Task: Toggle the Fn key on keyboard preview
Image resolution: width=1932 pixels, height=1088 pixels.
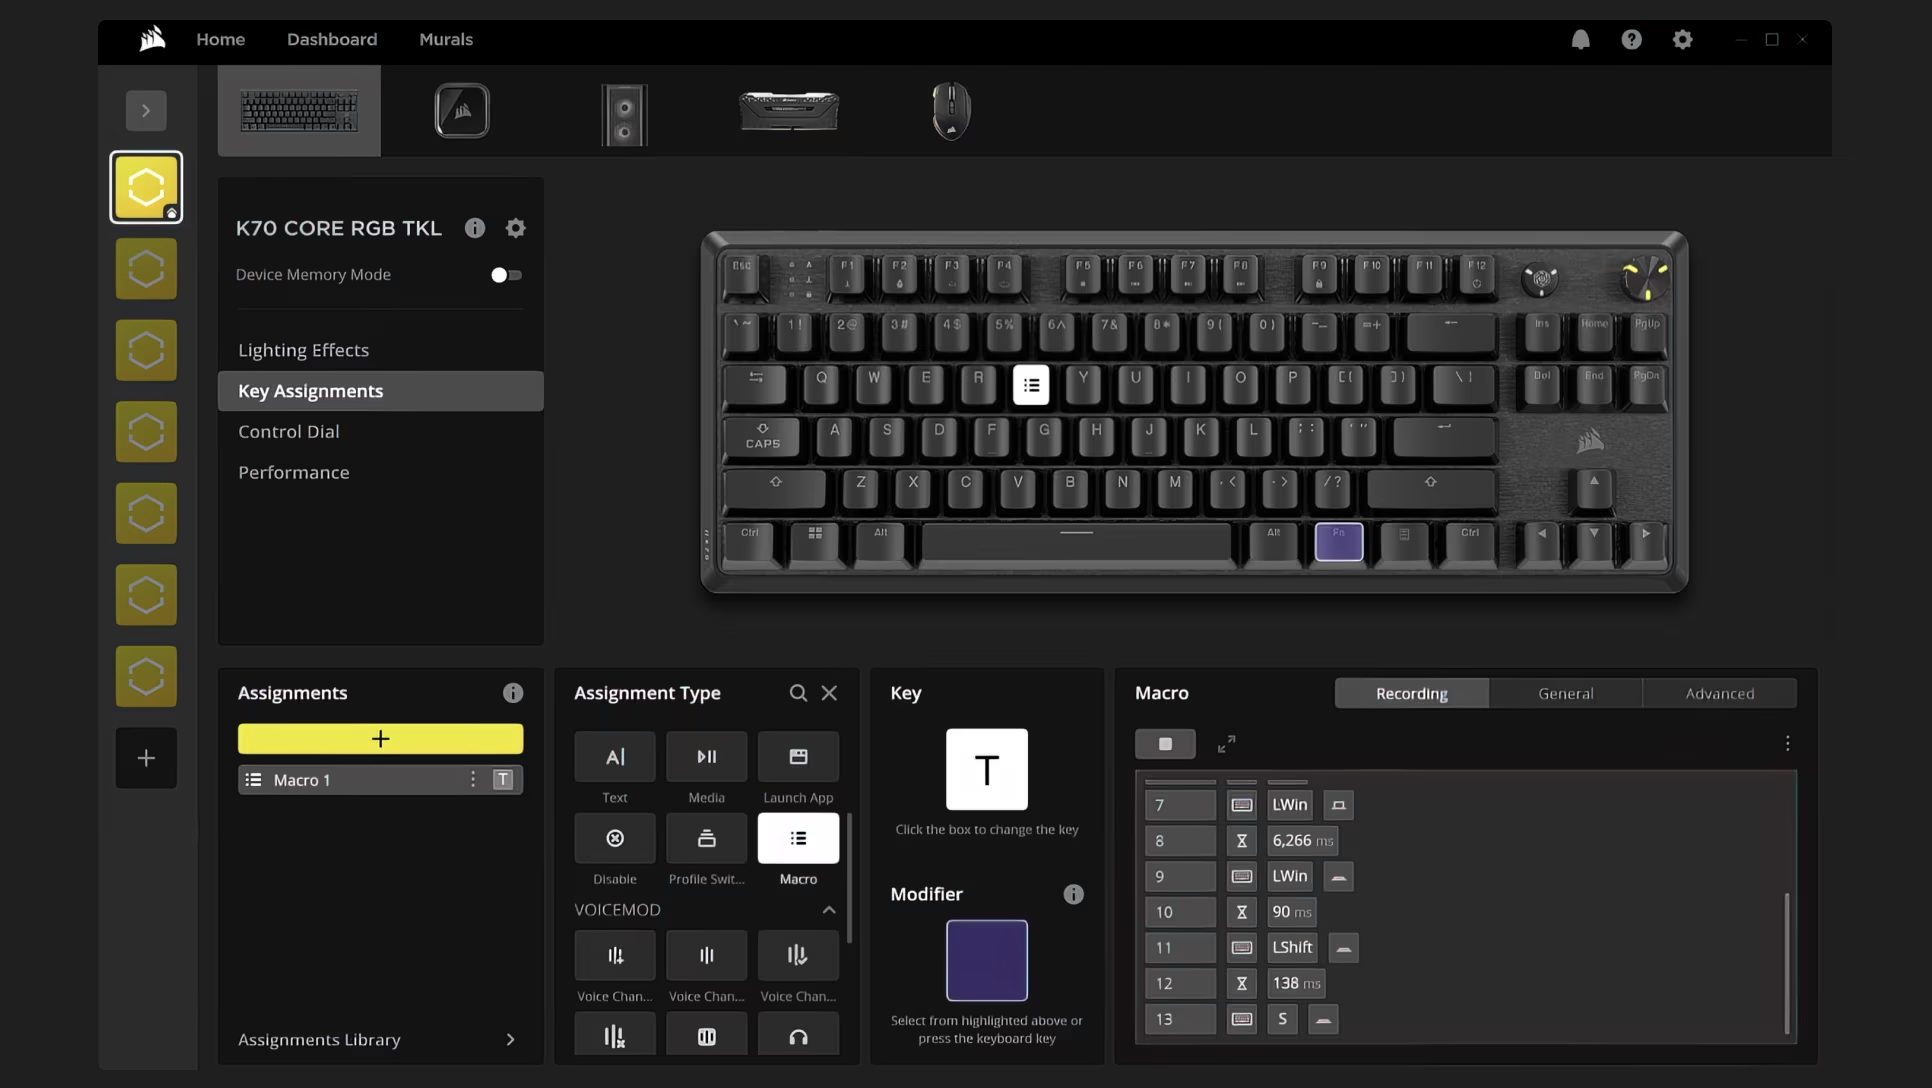Action: (1338, 543)
